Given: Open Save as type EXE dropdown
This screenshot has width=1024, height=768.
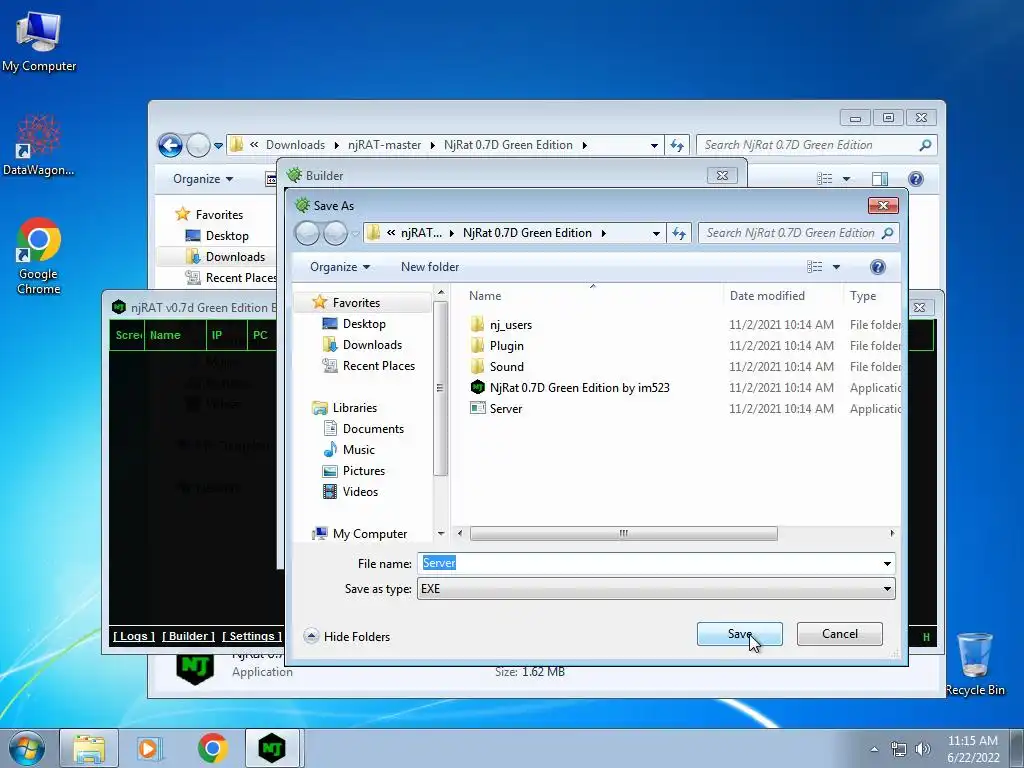Looking at the screenshot, I should (656, 588).
